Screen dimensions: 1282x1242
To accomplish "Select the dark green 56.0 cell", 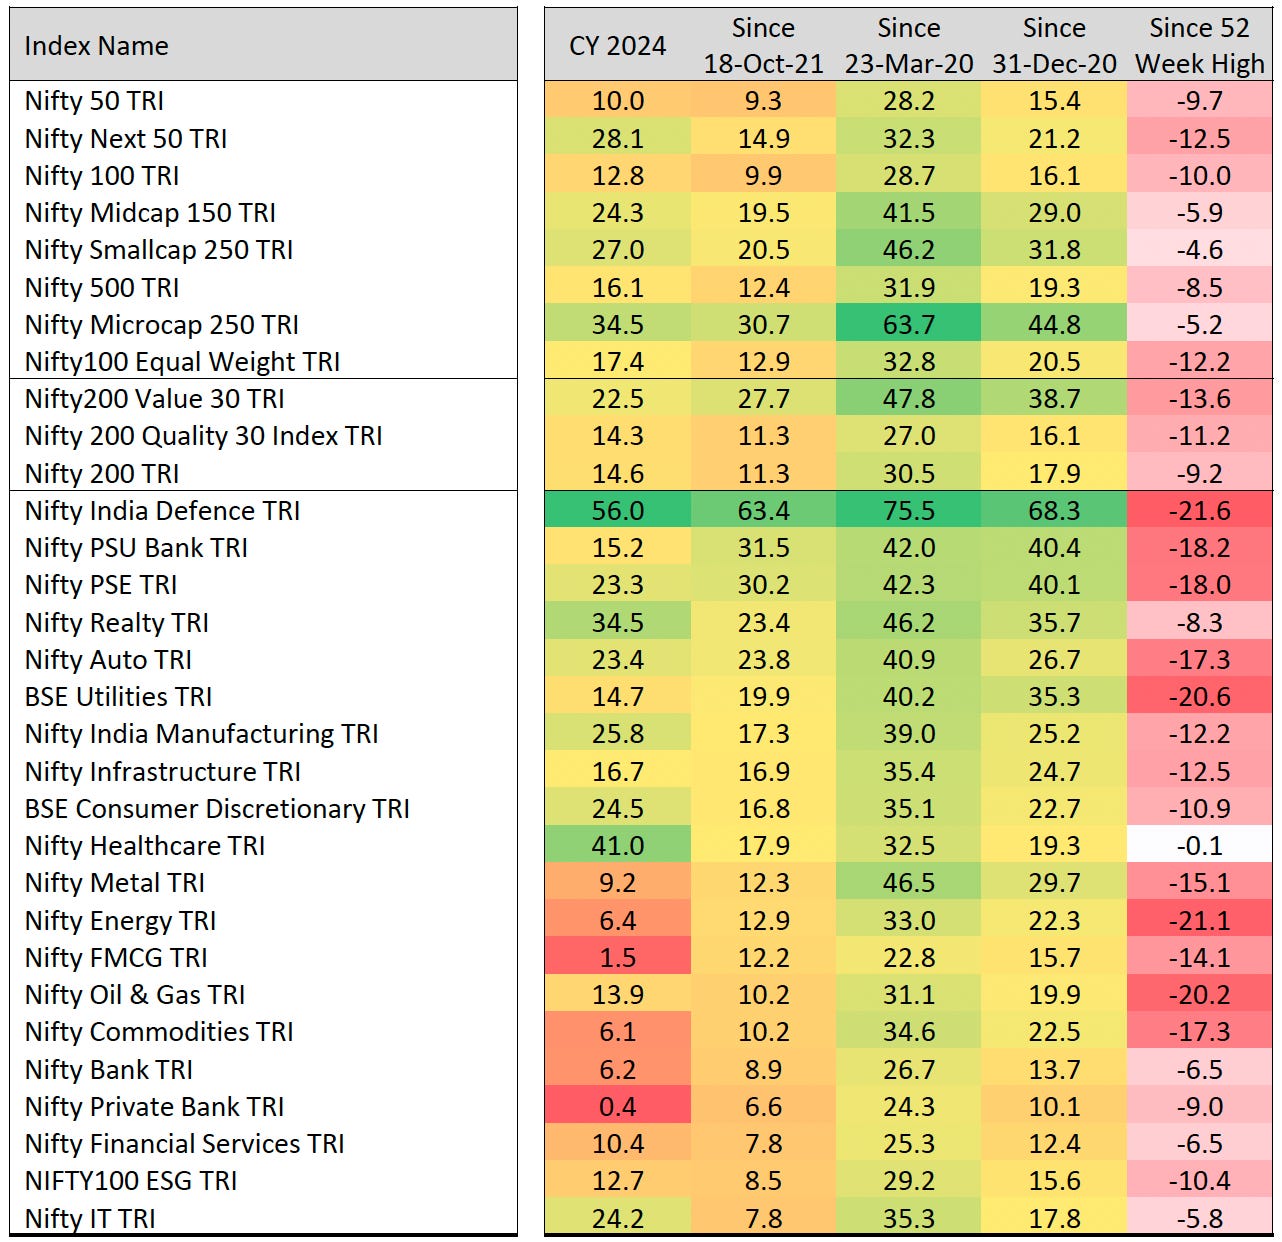I will point(618,511).
